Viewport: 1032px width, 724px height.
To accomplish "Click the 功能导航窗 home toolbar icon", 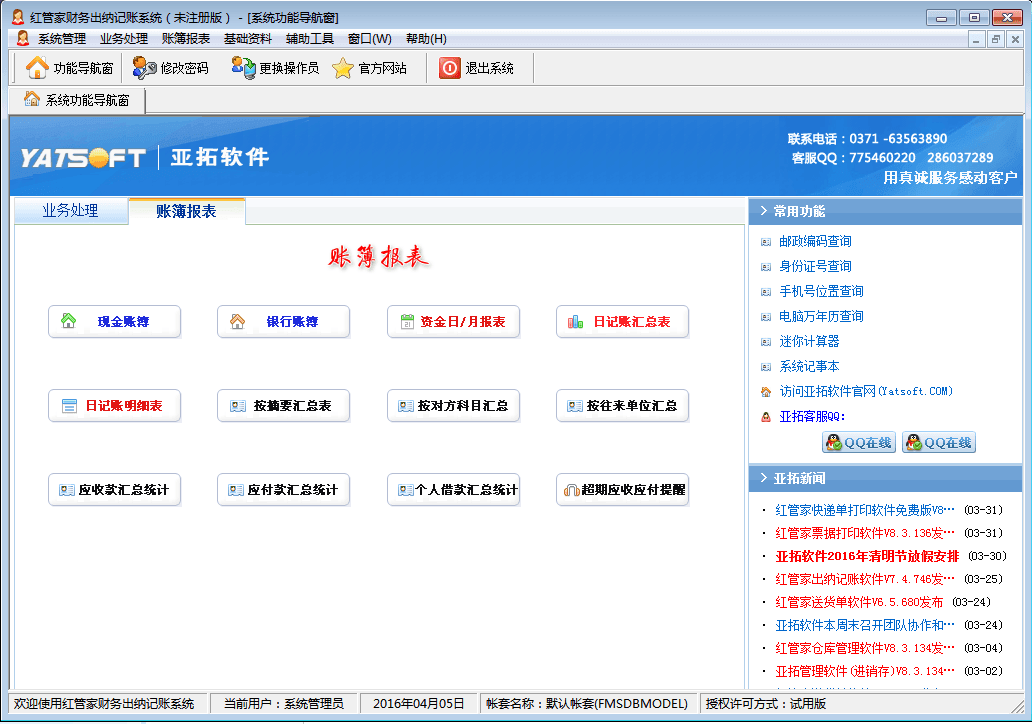I will pyautogui.click(x=37, y=68).
